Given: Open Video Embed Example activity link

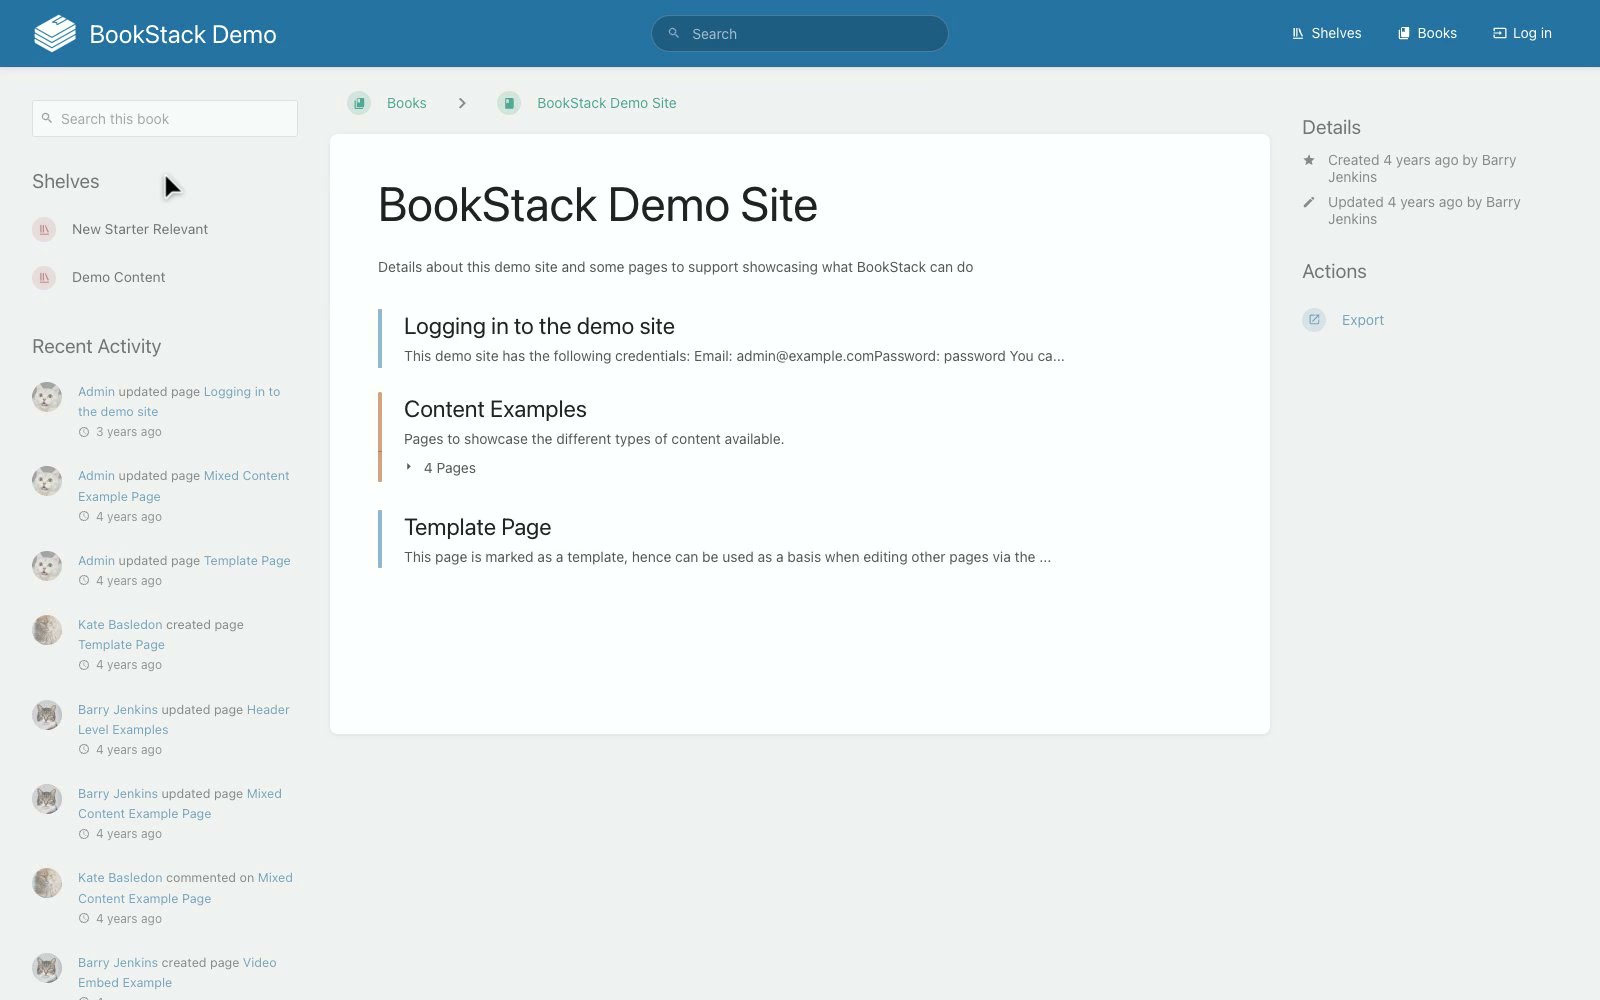Looking at the screenshot, I should coord(177,973).
